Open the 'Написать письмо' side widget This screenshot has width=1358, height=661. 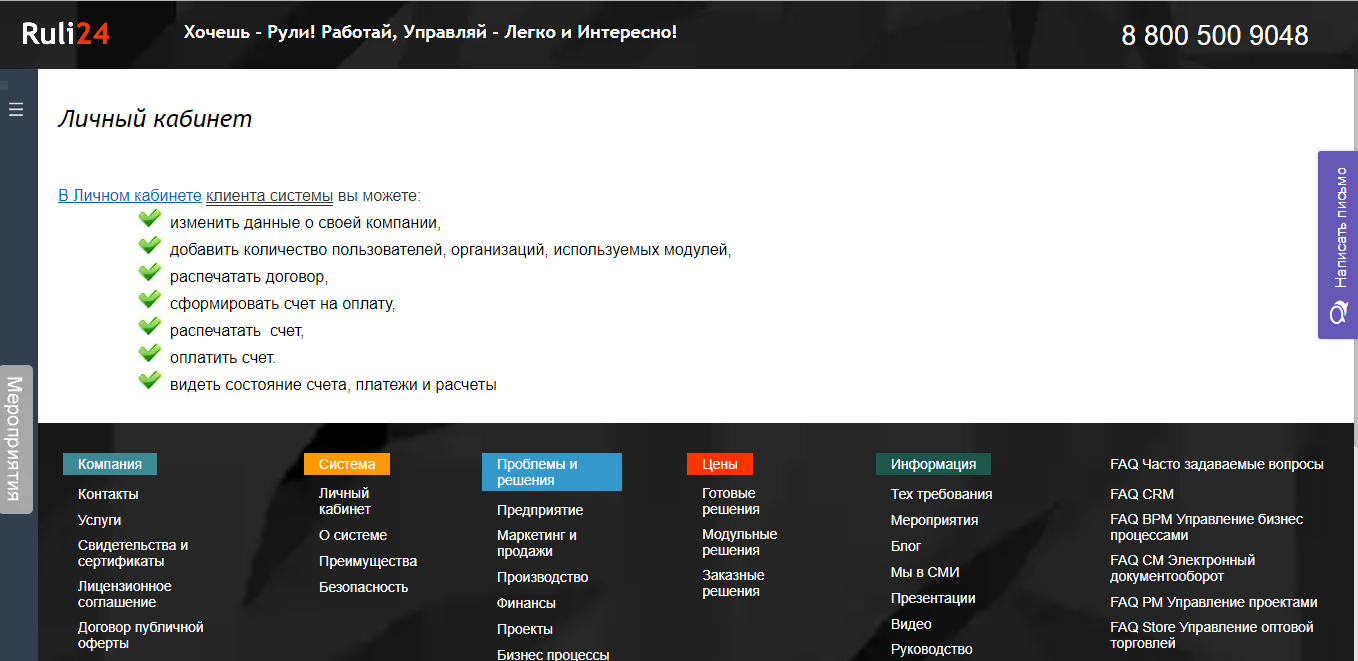(1338, 245)
